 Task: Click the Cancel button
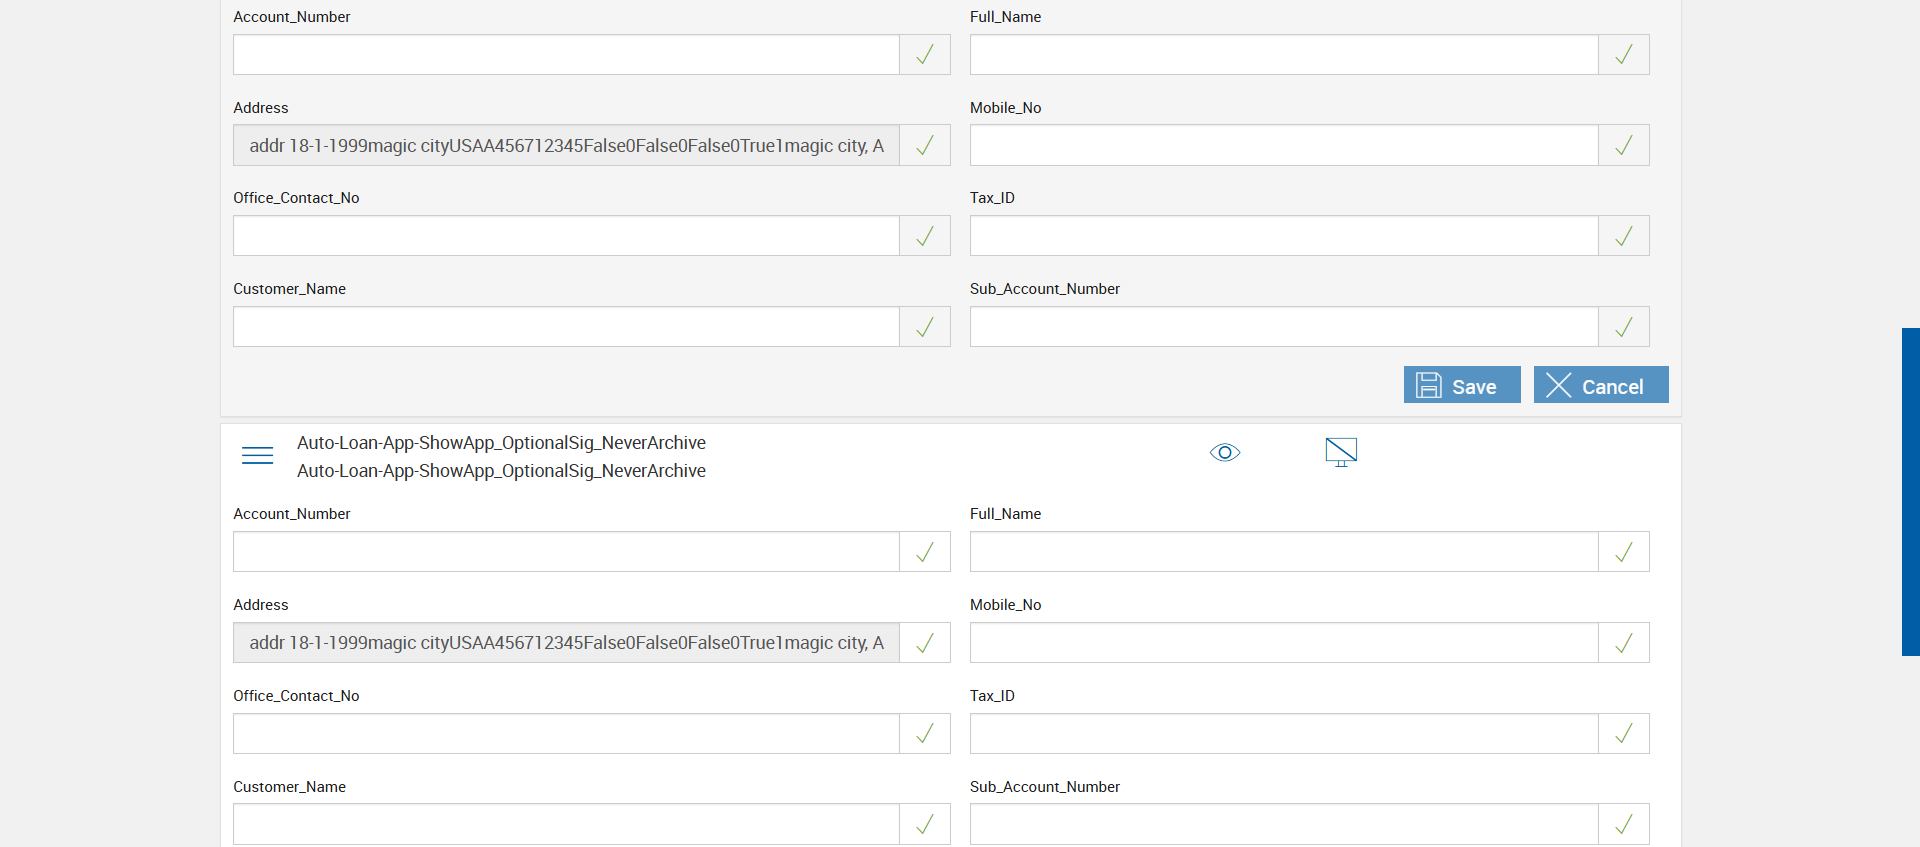pos(1600,385)
